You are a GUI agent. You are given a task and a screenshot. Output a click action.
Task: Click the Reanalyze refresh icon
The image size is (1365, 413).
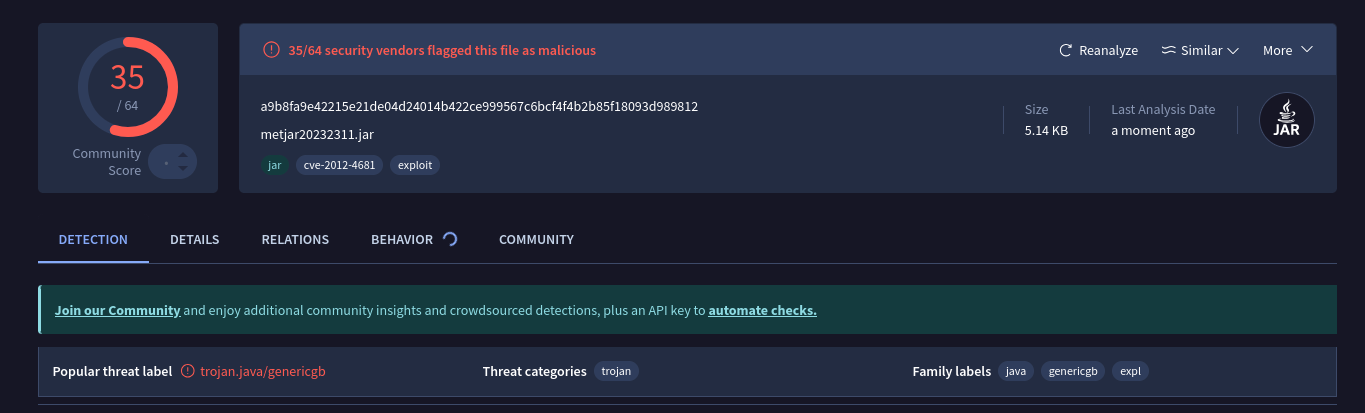tap(1066, 50)
